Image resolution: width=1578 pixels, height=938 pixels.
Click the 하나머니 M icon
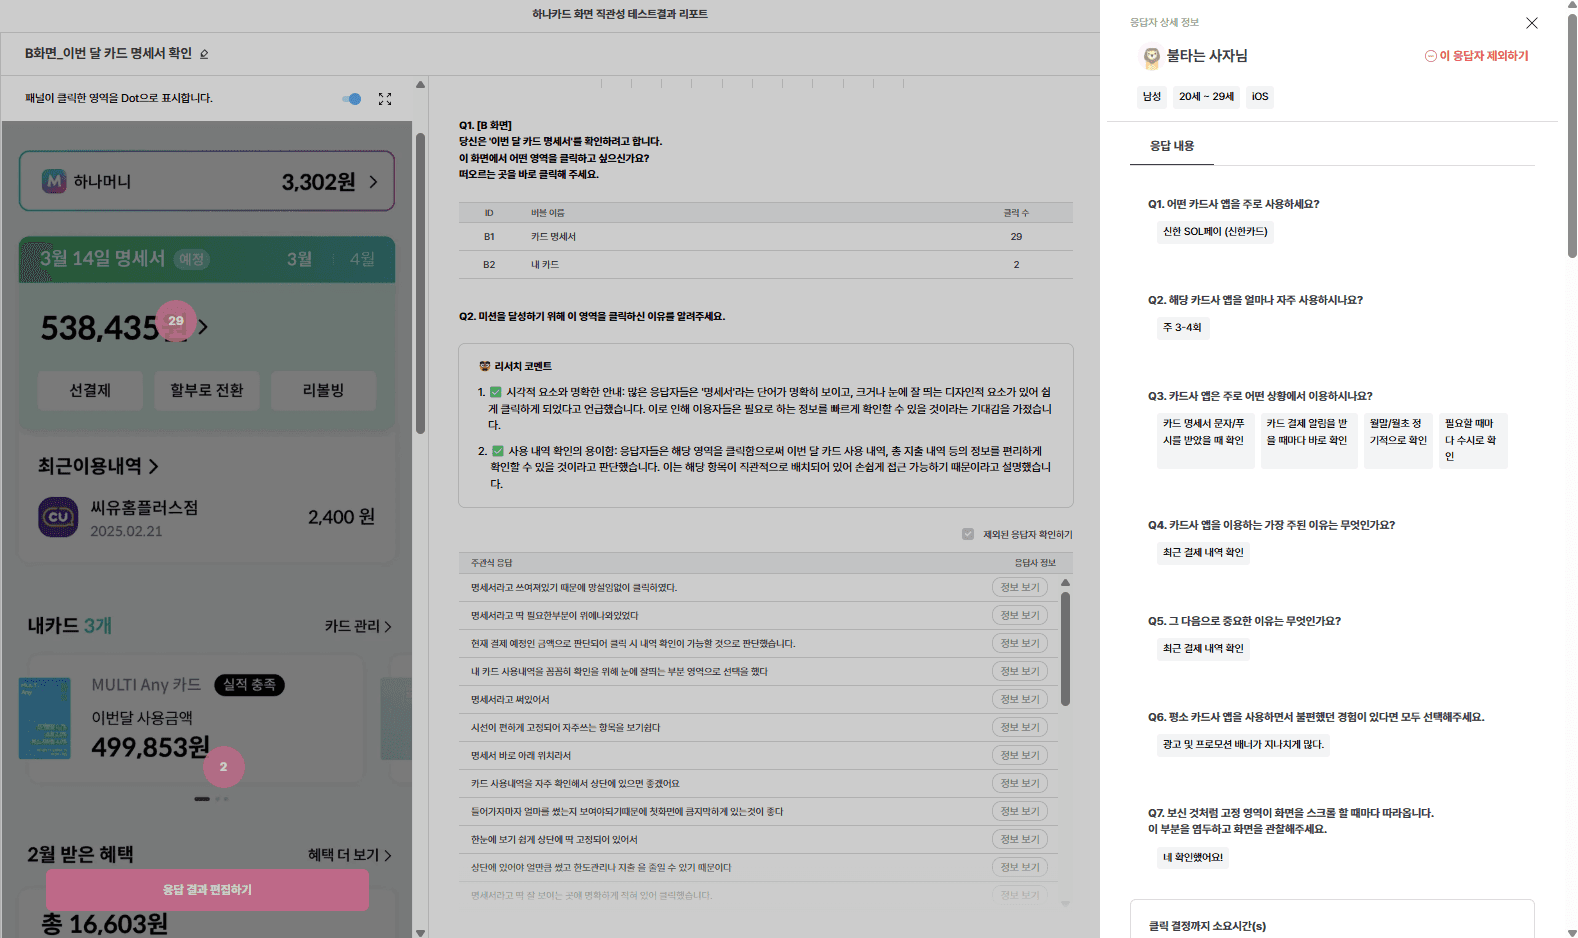[x=54, y=181]
